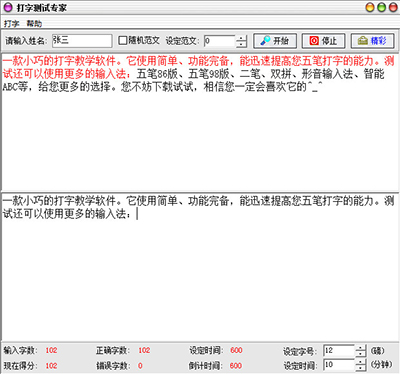Click the 精彩 button

[372, 41]
